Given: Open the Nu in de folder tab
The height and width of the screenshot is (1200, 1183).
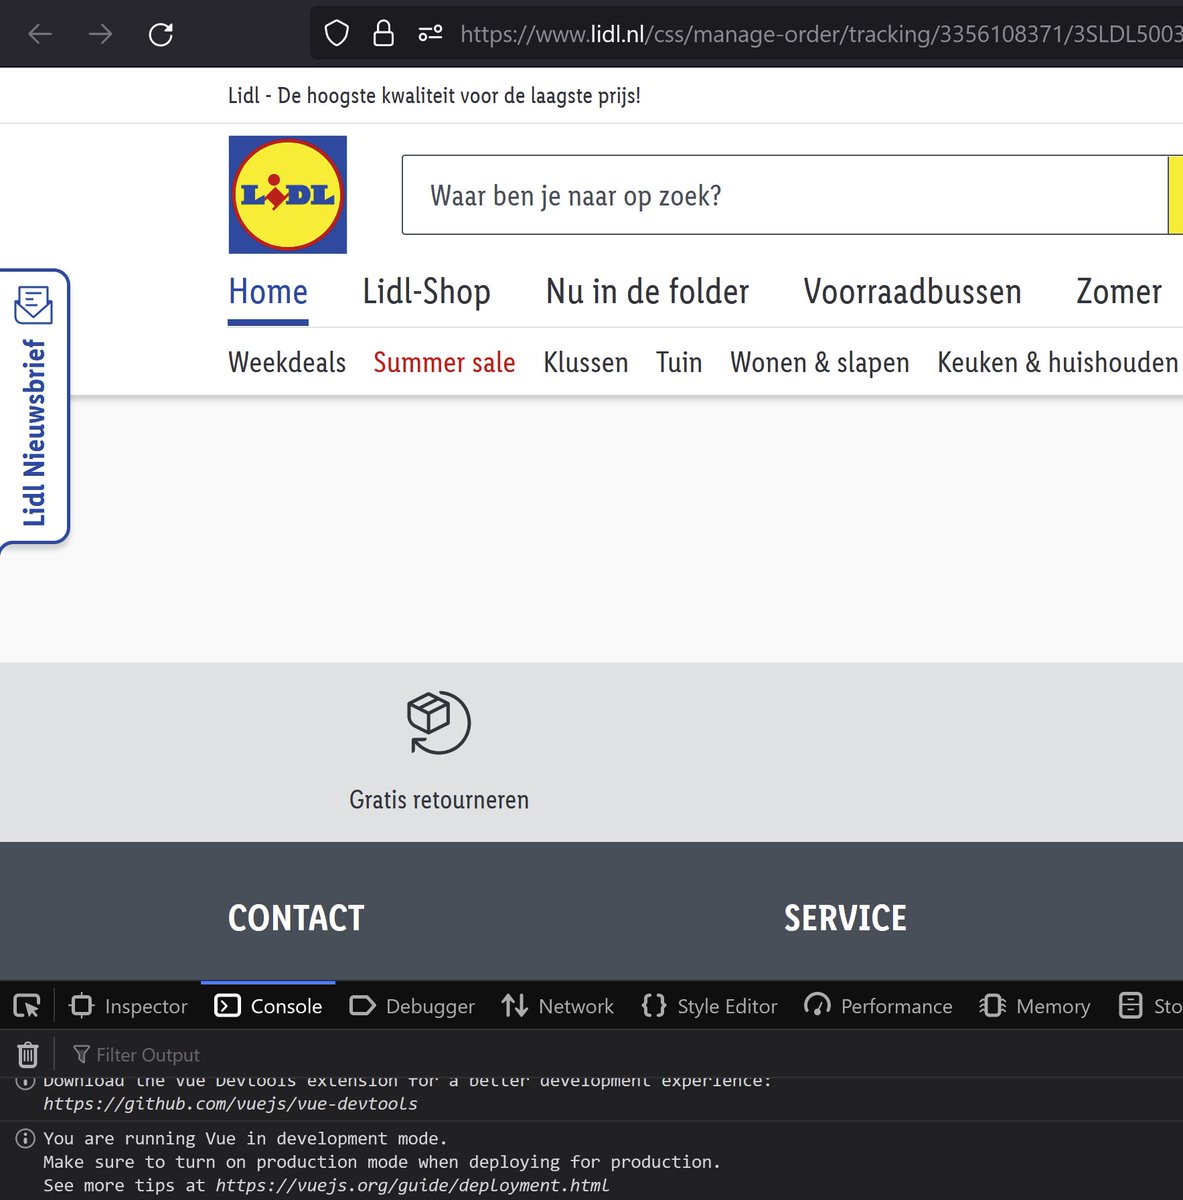Looking at the screenshot, I should pos(647,292).
